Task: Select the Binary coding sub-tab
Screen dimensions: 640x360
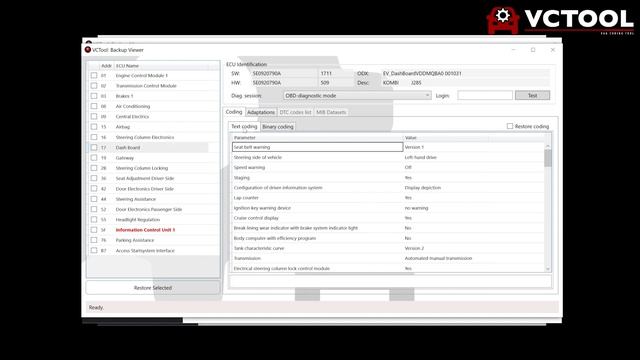Action: 278,127
